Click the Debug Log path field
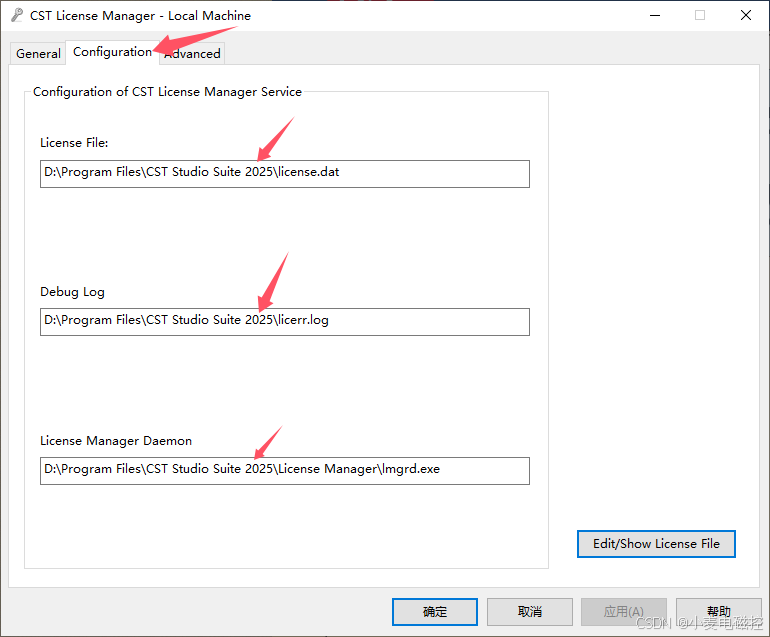 (285, 322)
